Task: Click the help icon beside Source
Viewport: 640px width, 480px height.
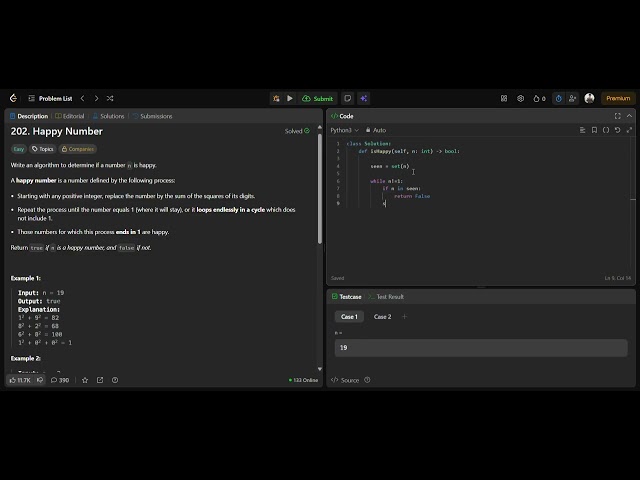Action: [x=367, y=380]
